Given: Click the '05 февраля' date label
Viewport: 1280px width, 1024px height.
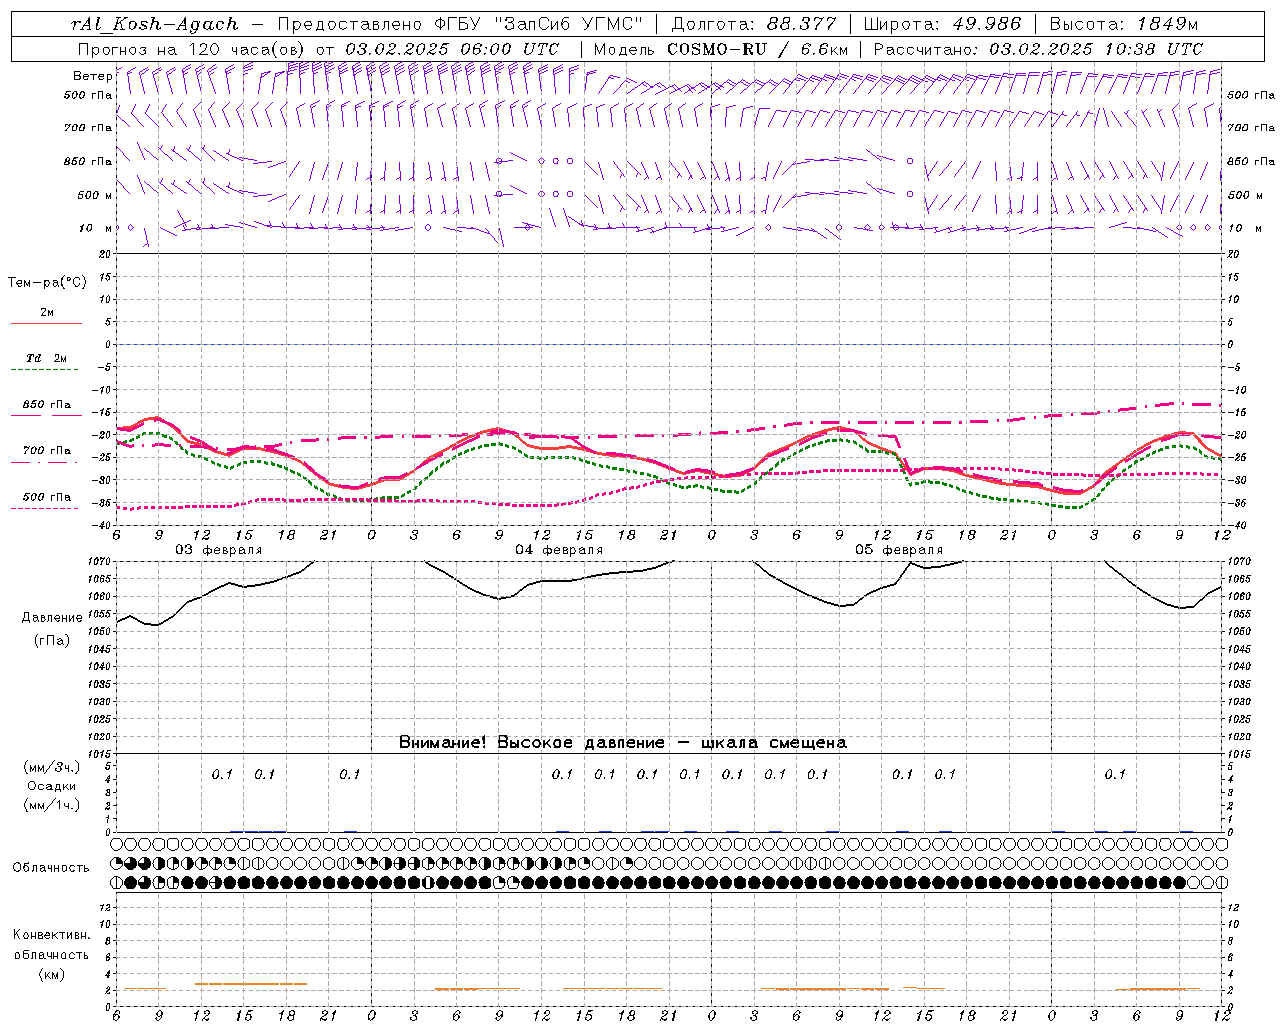Looking at the screenshot, I should pyautogui.click(x=899, y=550).
